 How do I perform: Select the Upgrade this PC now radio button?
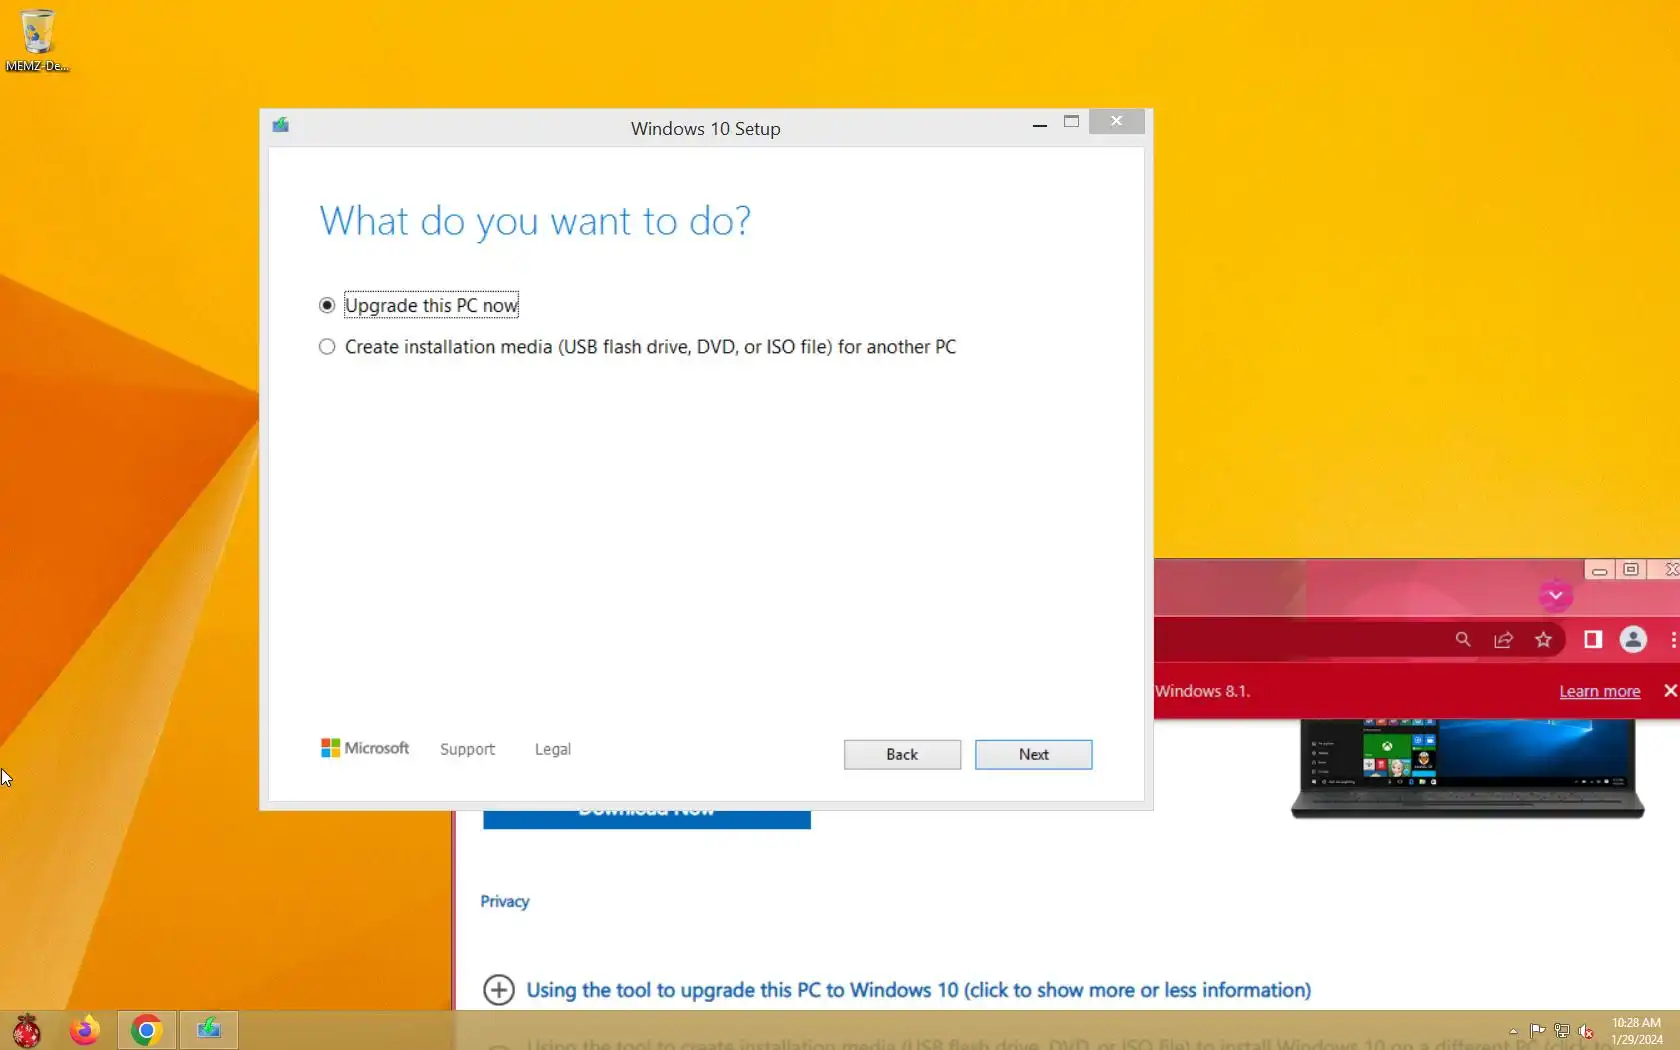coord(327,305)
